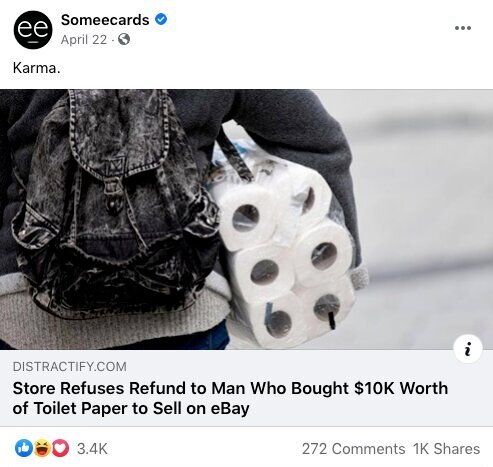Click the blue verified badge next to Someecards
The height and width of the screenshot is (467, 493).
[x=161, y=19]
